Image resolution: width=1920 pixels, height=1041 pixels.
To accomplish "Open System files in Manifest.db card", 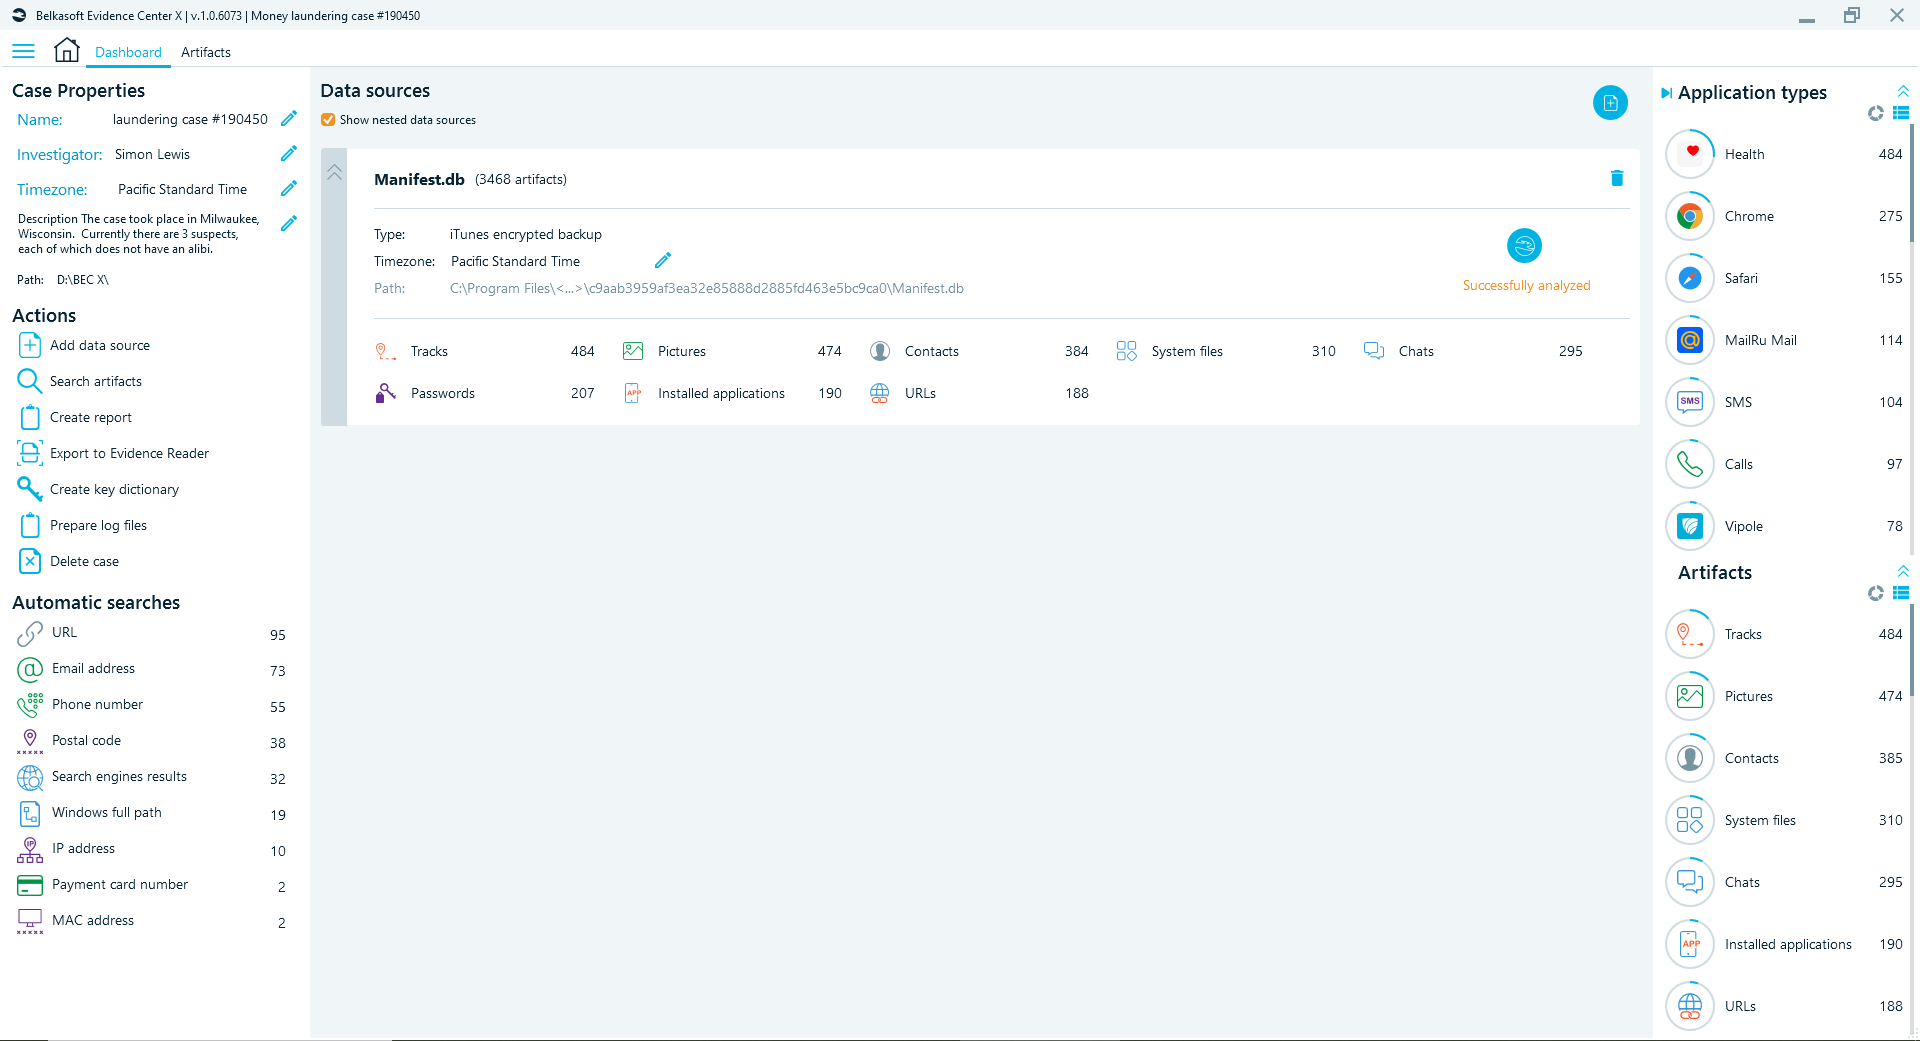I will [x=1225, y=351].
